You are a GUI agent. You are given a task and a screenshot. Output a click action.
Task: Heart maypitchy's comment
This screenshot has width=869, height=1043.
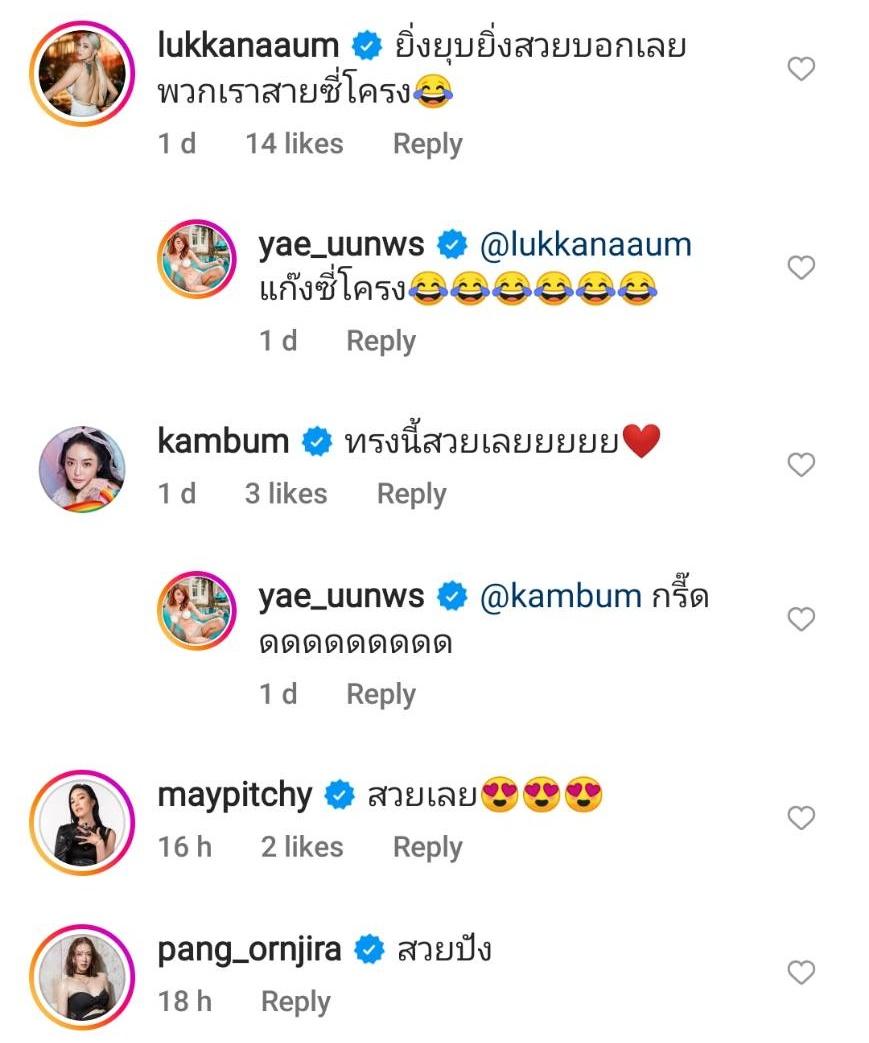[x=802, y=818]
